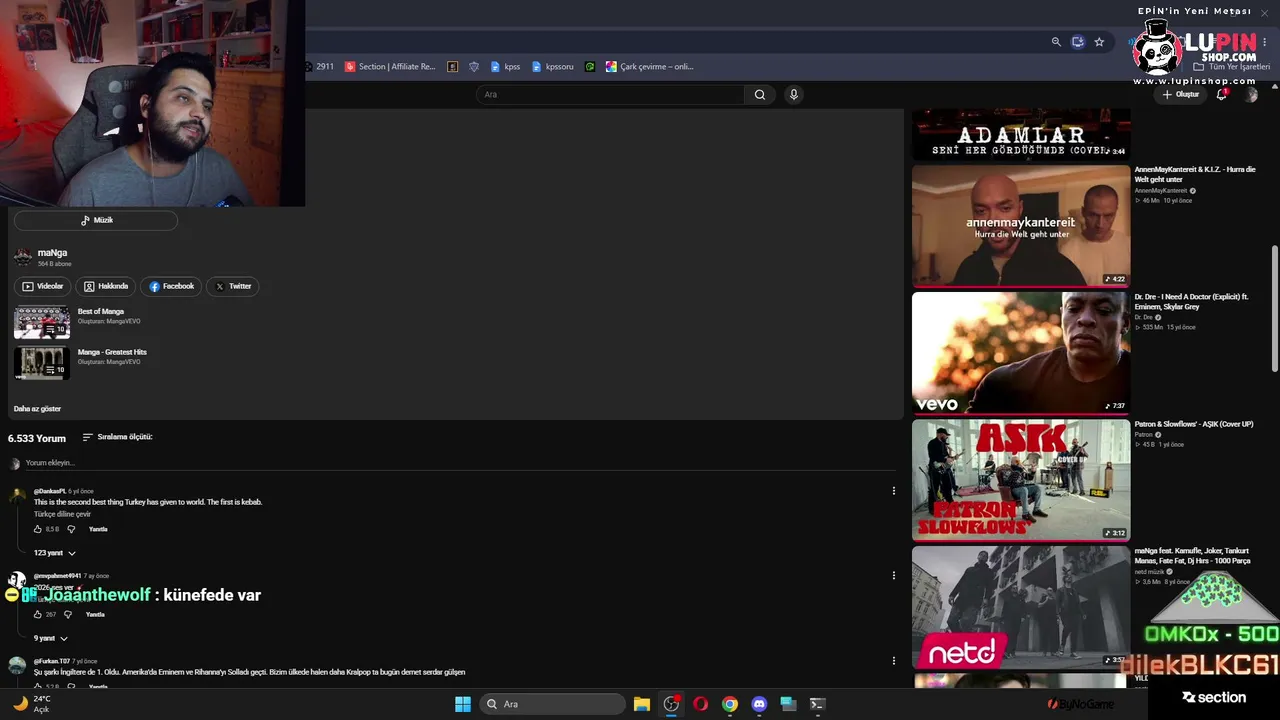Open the Section Affiliate bookmark
The width and height of the screenshot is (1280, 720).
click(x=390, y=67)
